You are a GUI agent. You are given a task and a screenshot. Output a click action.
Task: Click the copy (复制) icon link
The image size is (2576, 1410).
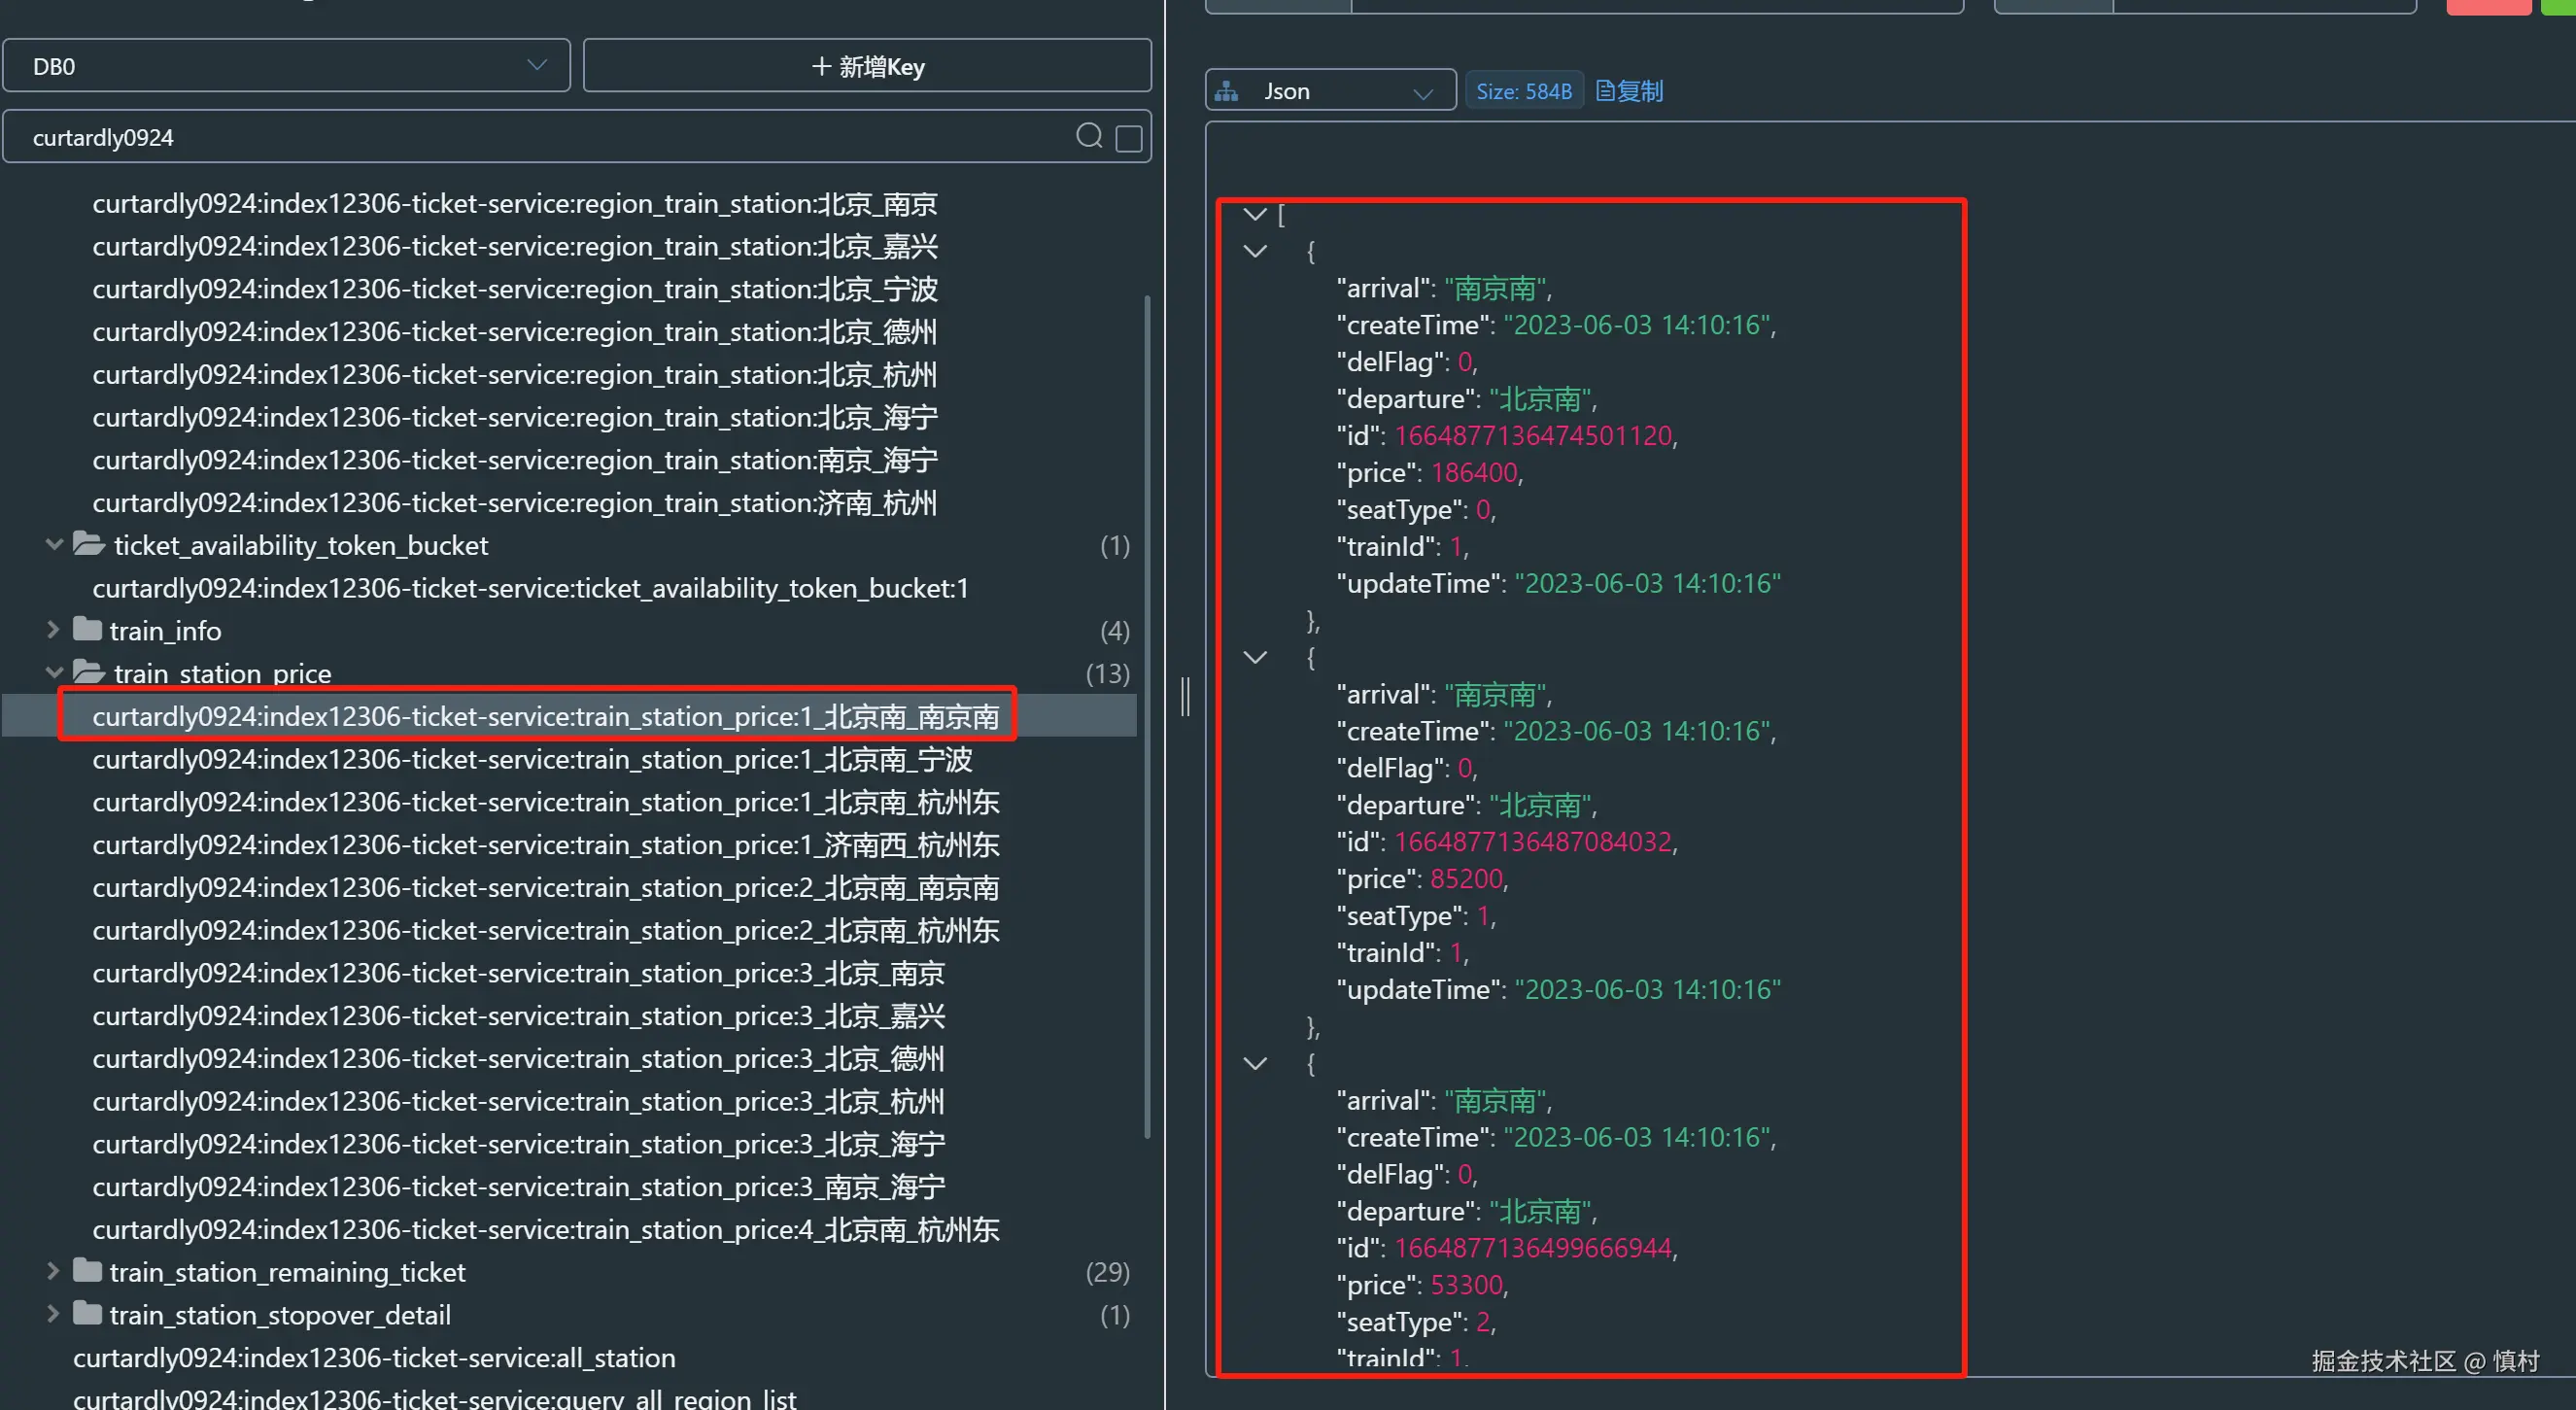[x=1629, y=91]
